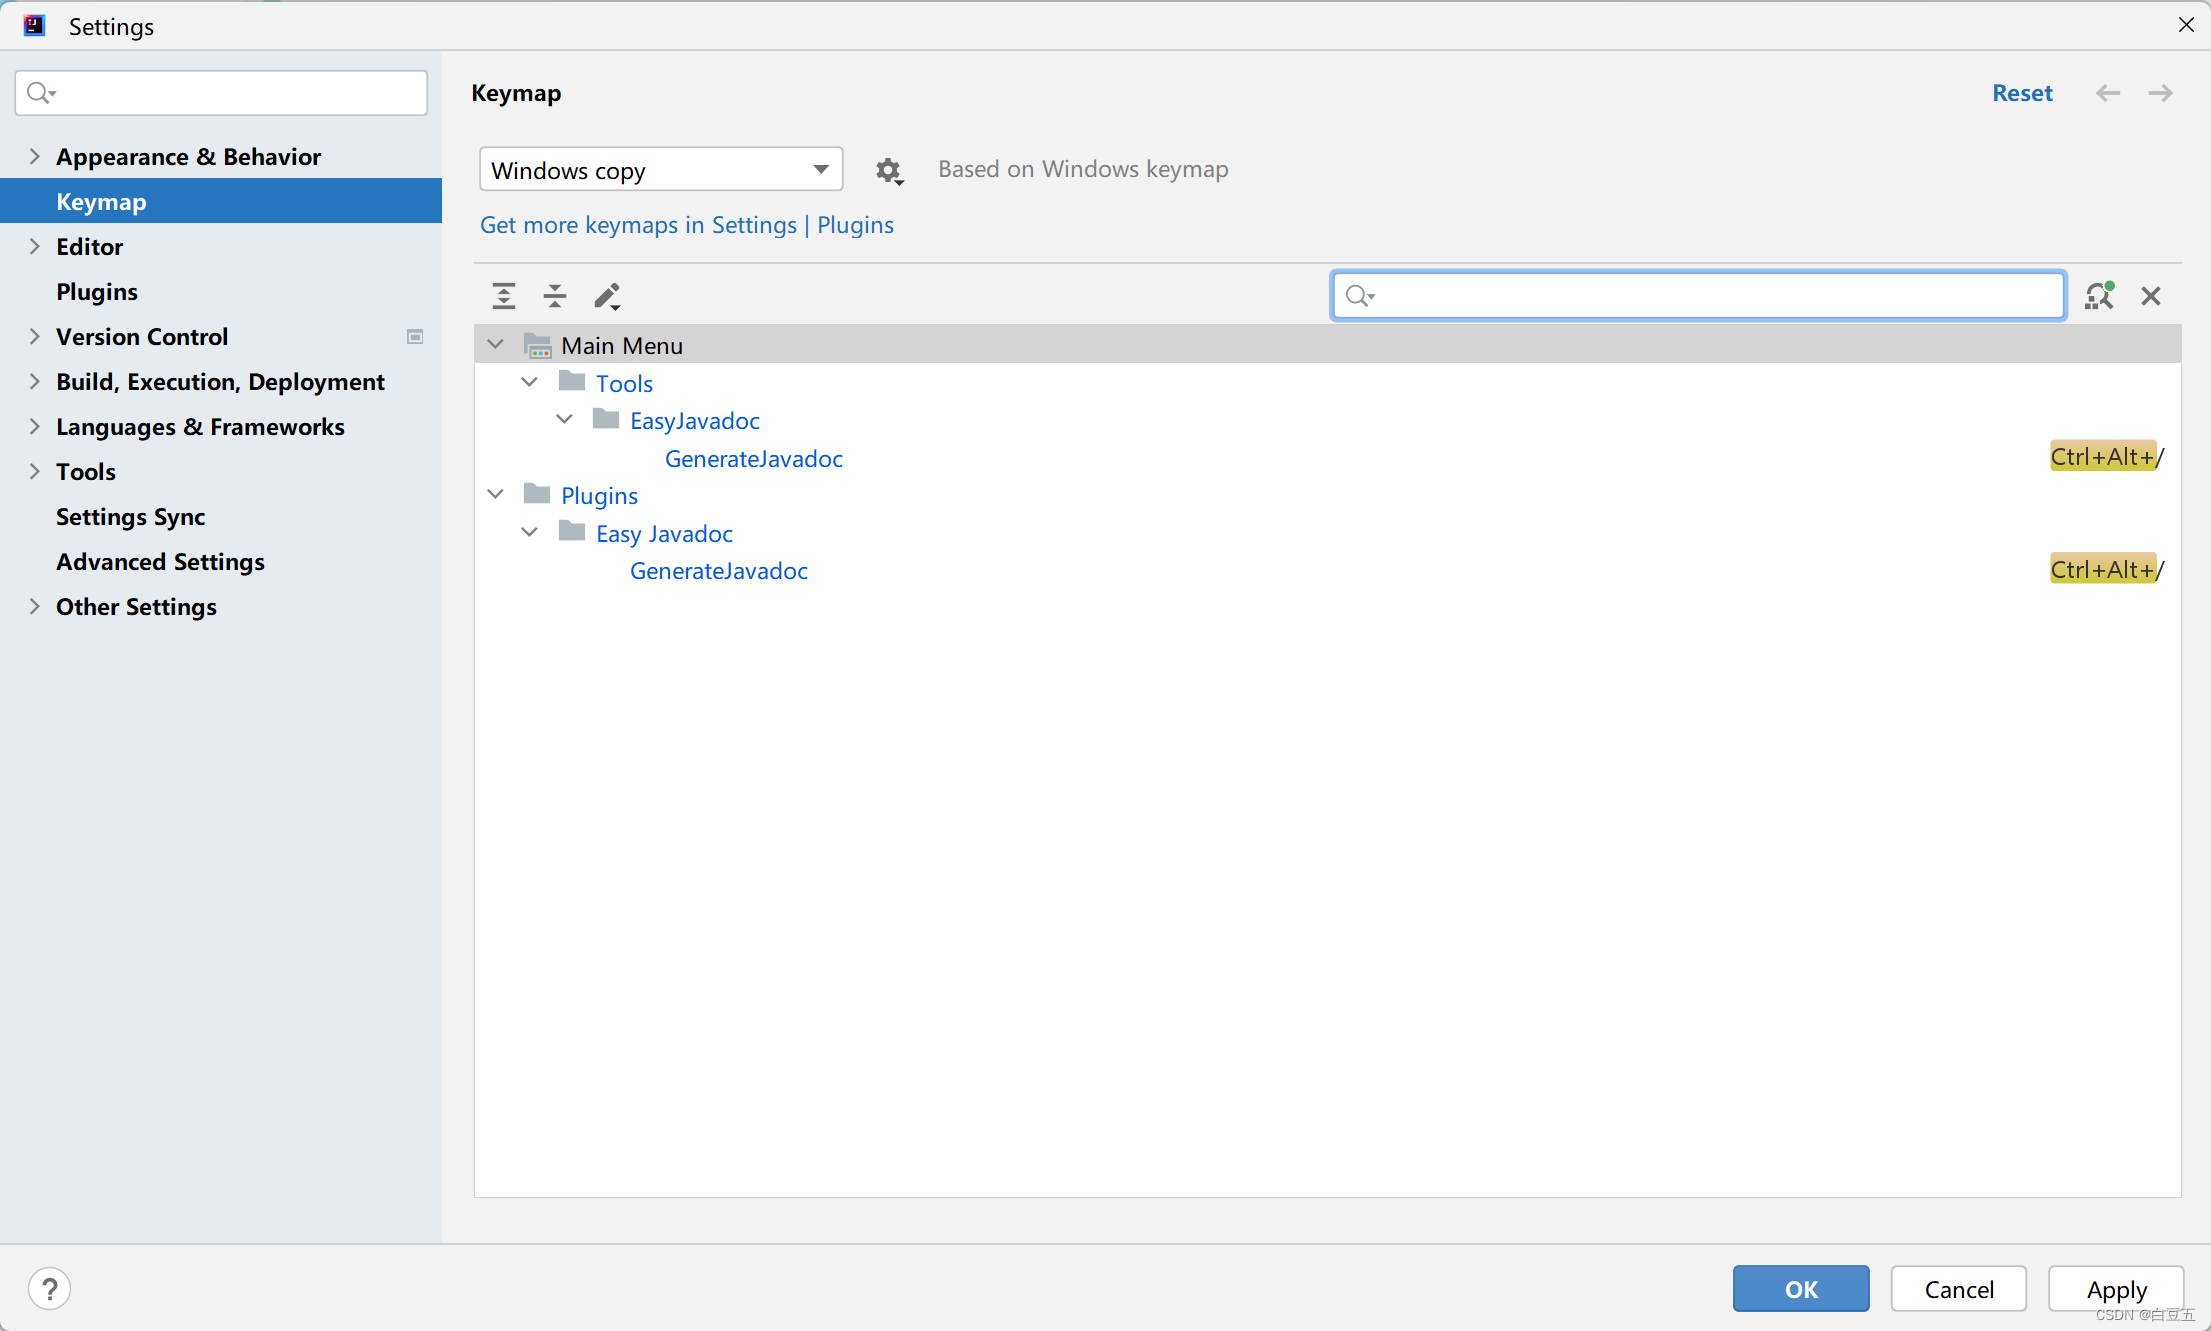Viewport: 2211px width, 1331px height.
Task: Select Appearance & Behavior category
Action: pyautogui.click(x=188, y=157)
